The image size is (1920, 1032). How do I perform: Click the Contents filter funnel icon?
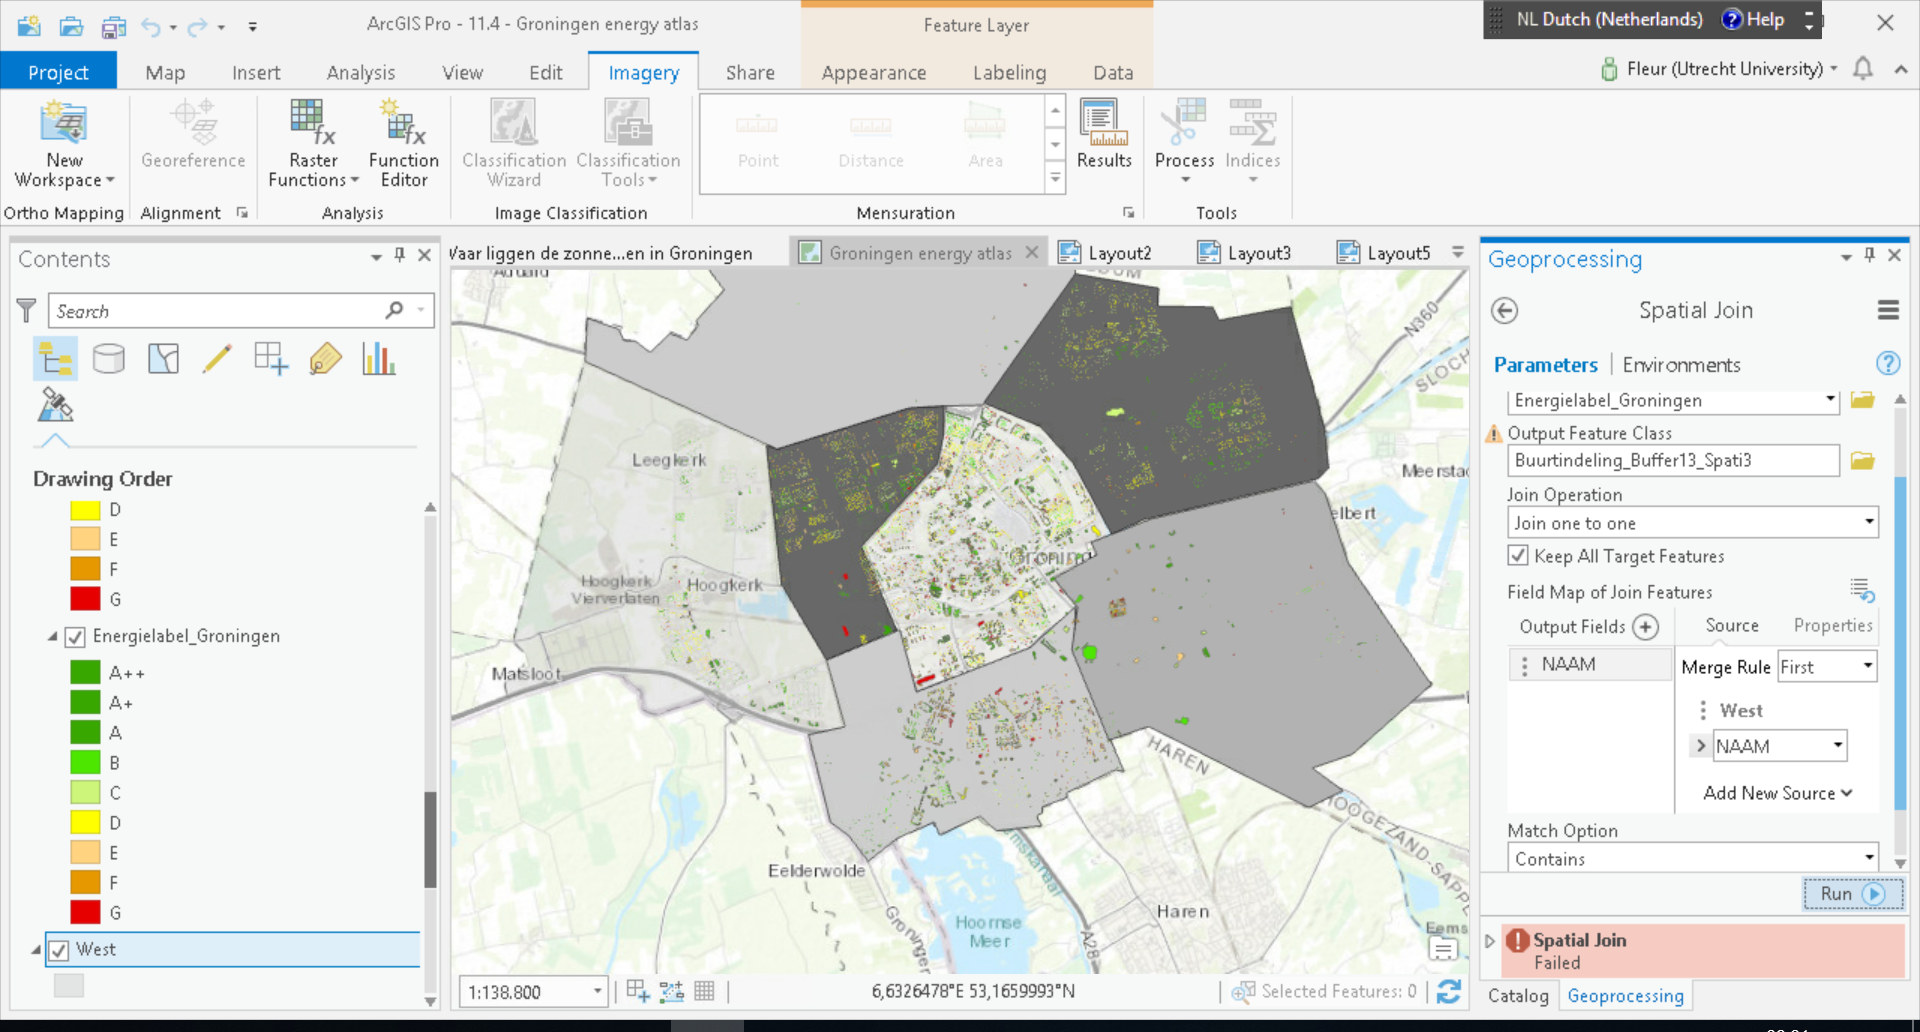[27, 311]
